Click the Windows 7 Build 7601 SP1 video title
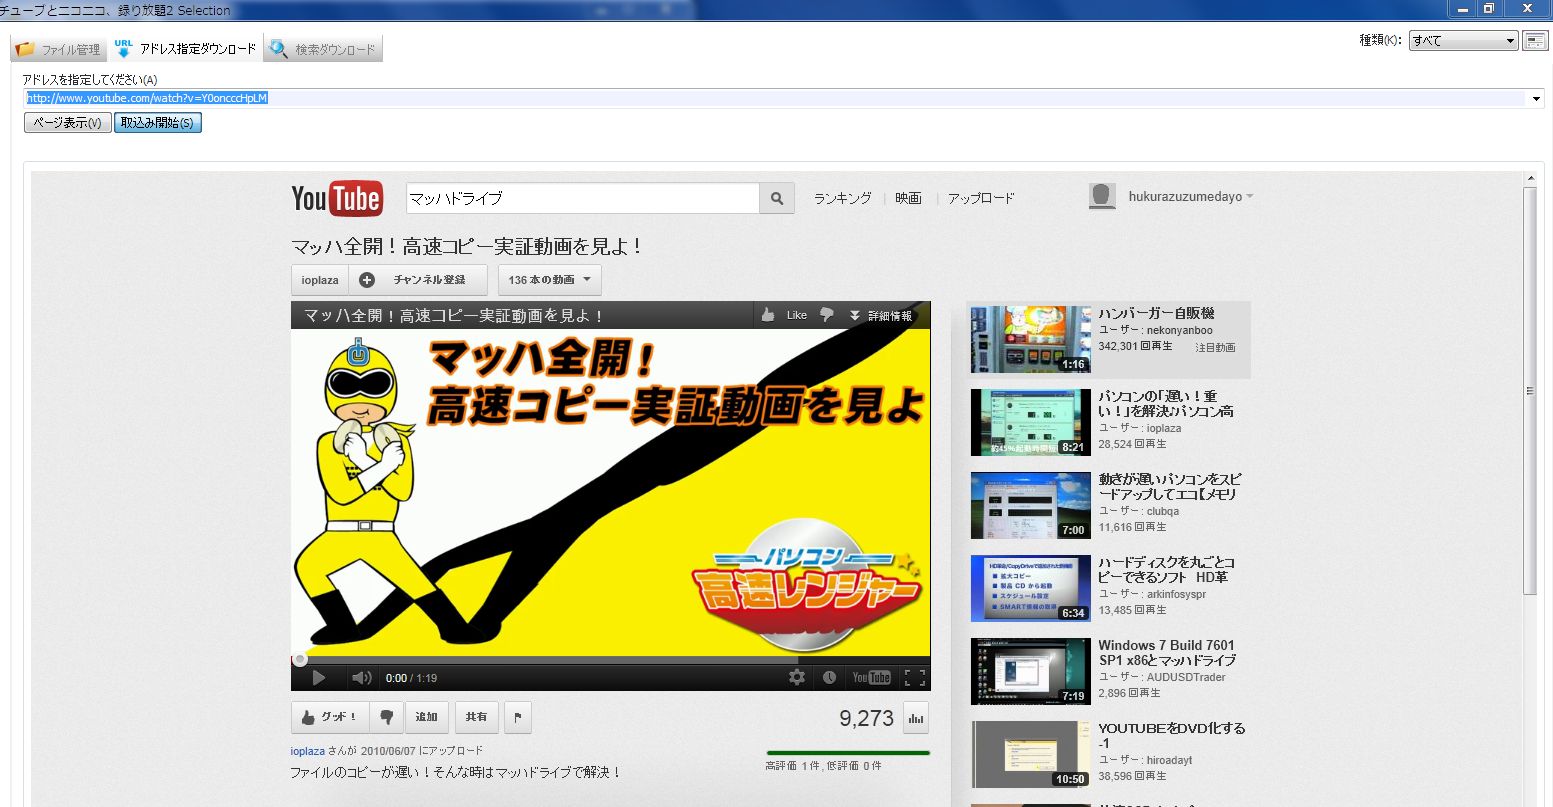 click(1167, 653)
